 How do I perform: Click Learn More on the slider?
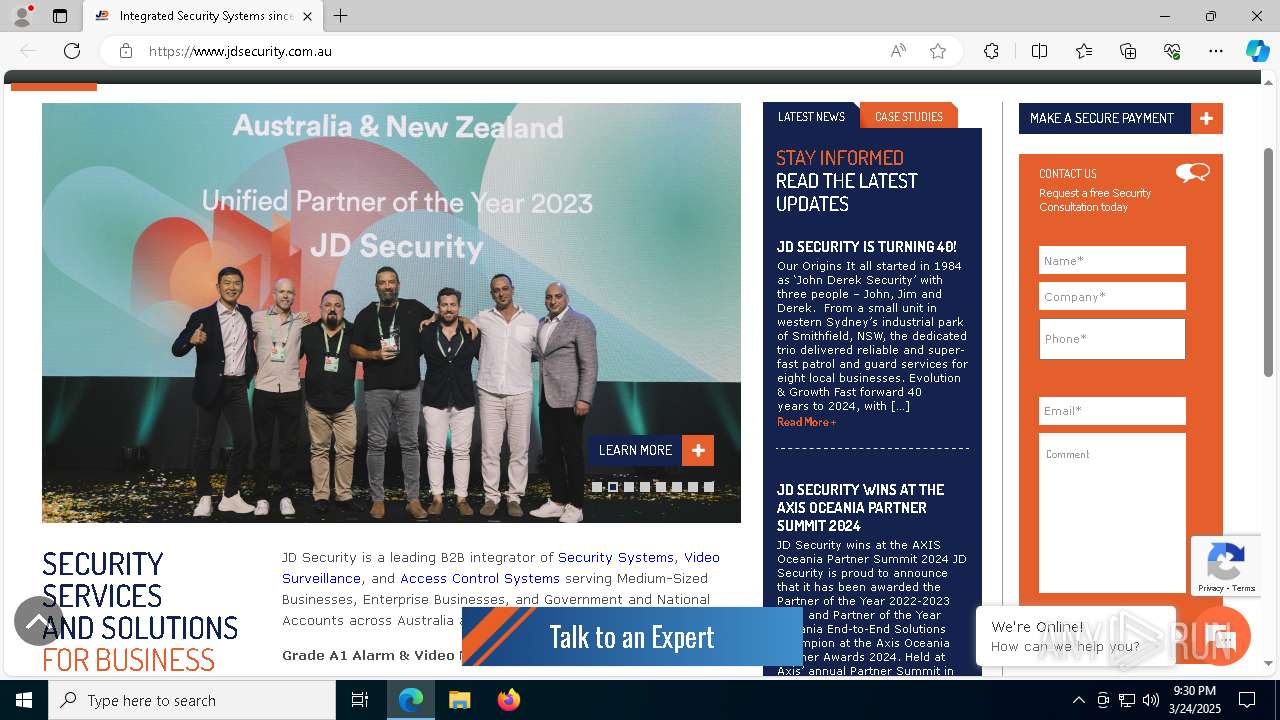(x=635, y=450)
